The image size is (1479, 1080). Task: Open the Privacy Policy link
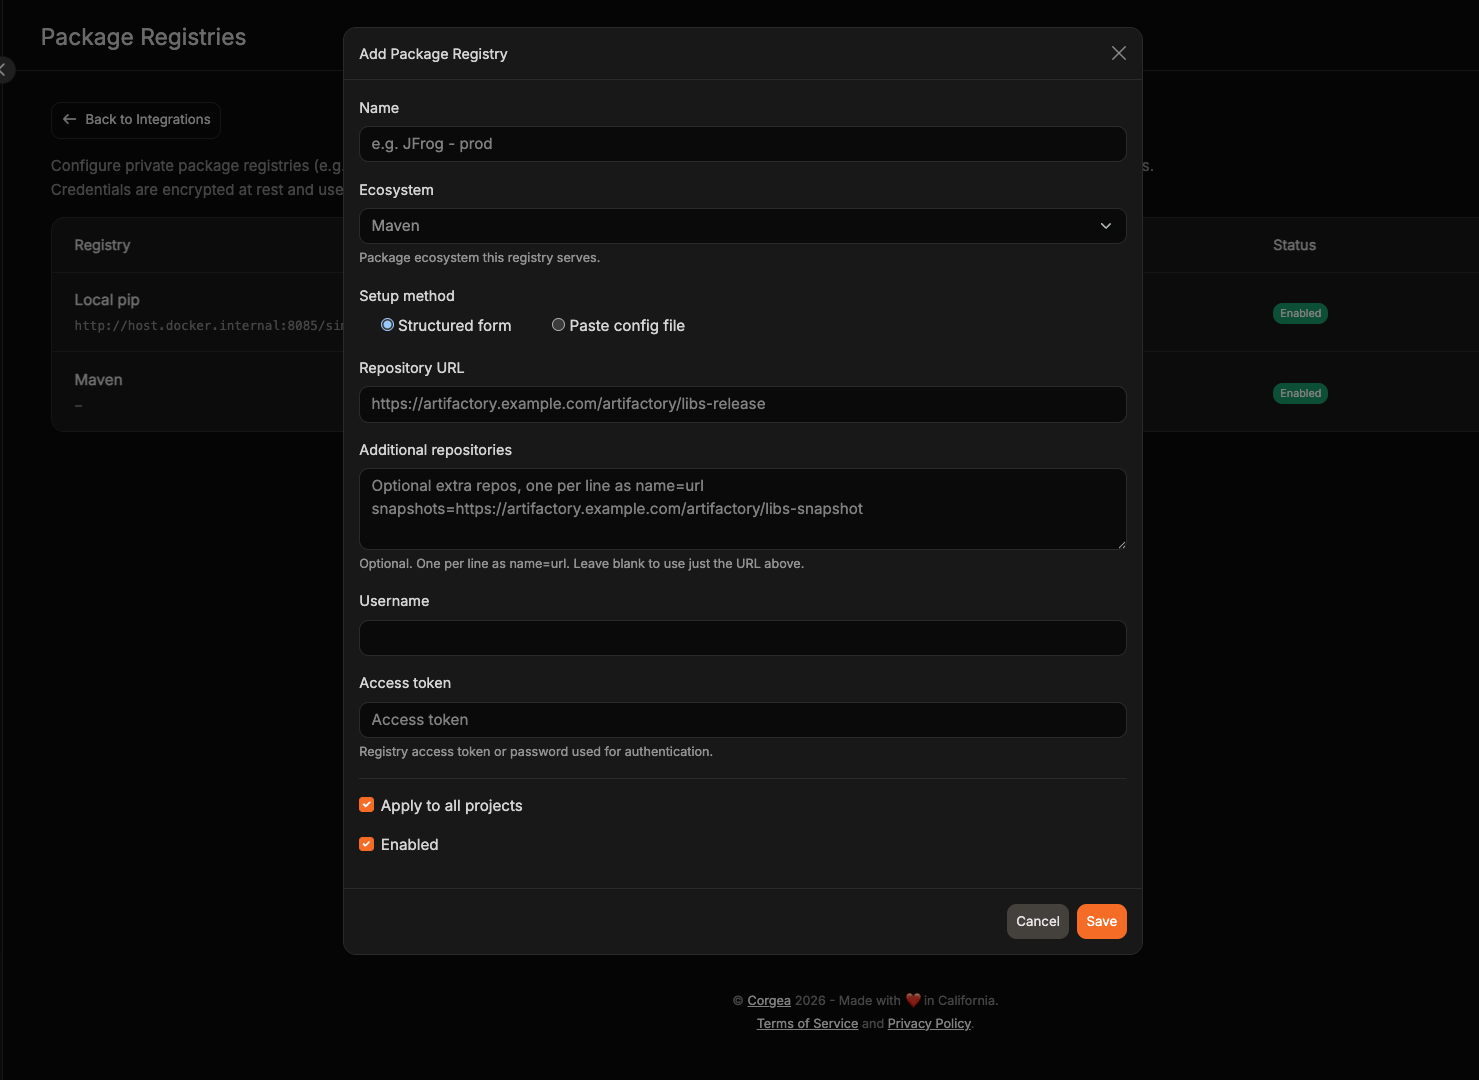pos(929,1023)
